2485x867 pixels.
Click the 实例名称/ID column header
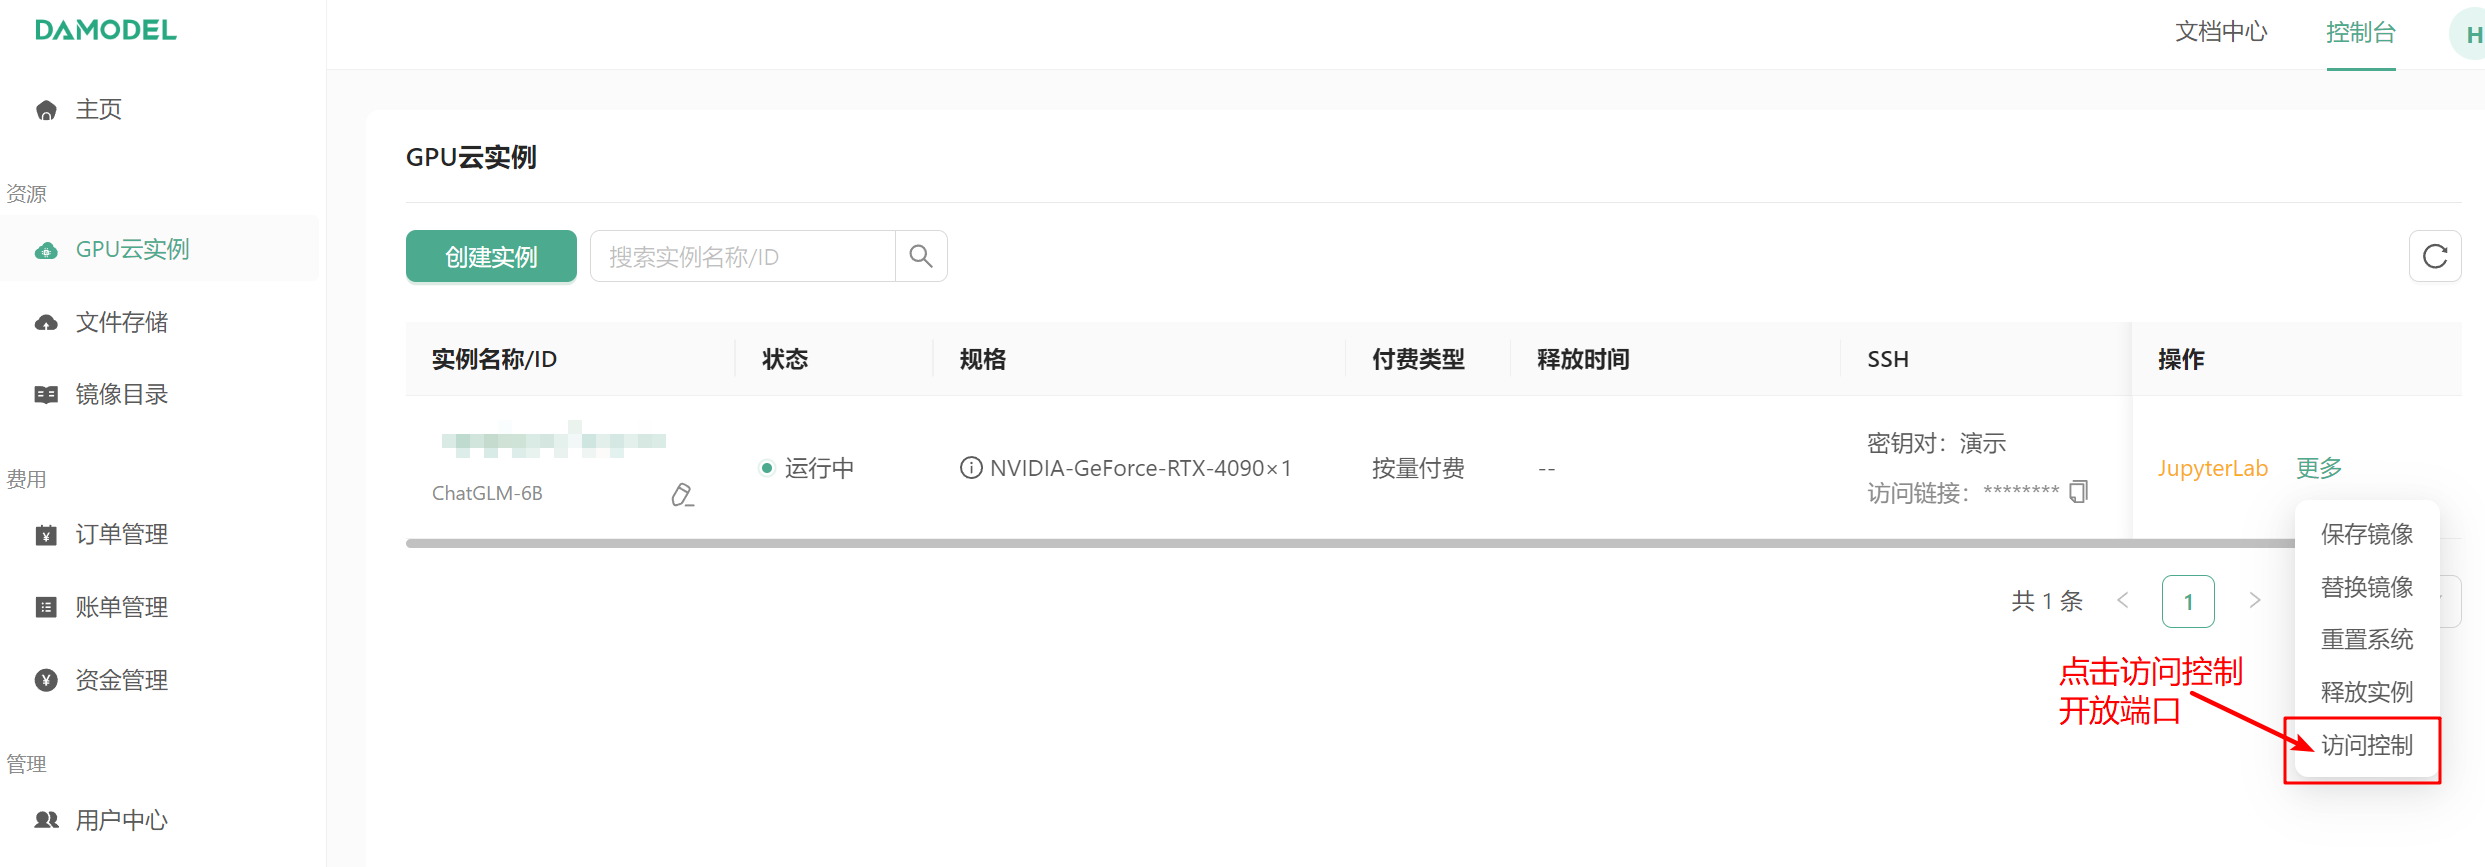[x=494, y=359]
